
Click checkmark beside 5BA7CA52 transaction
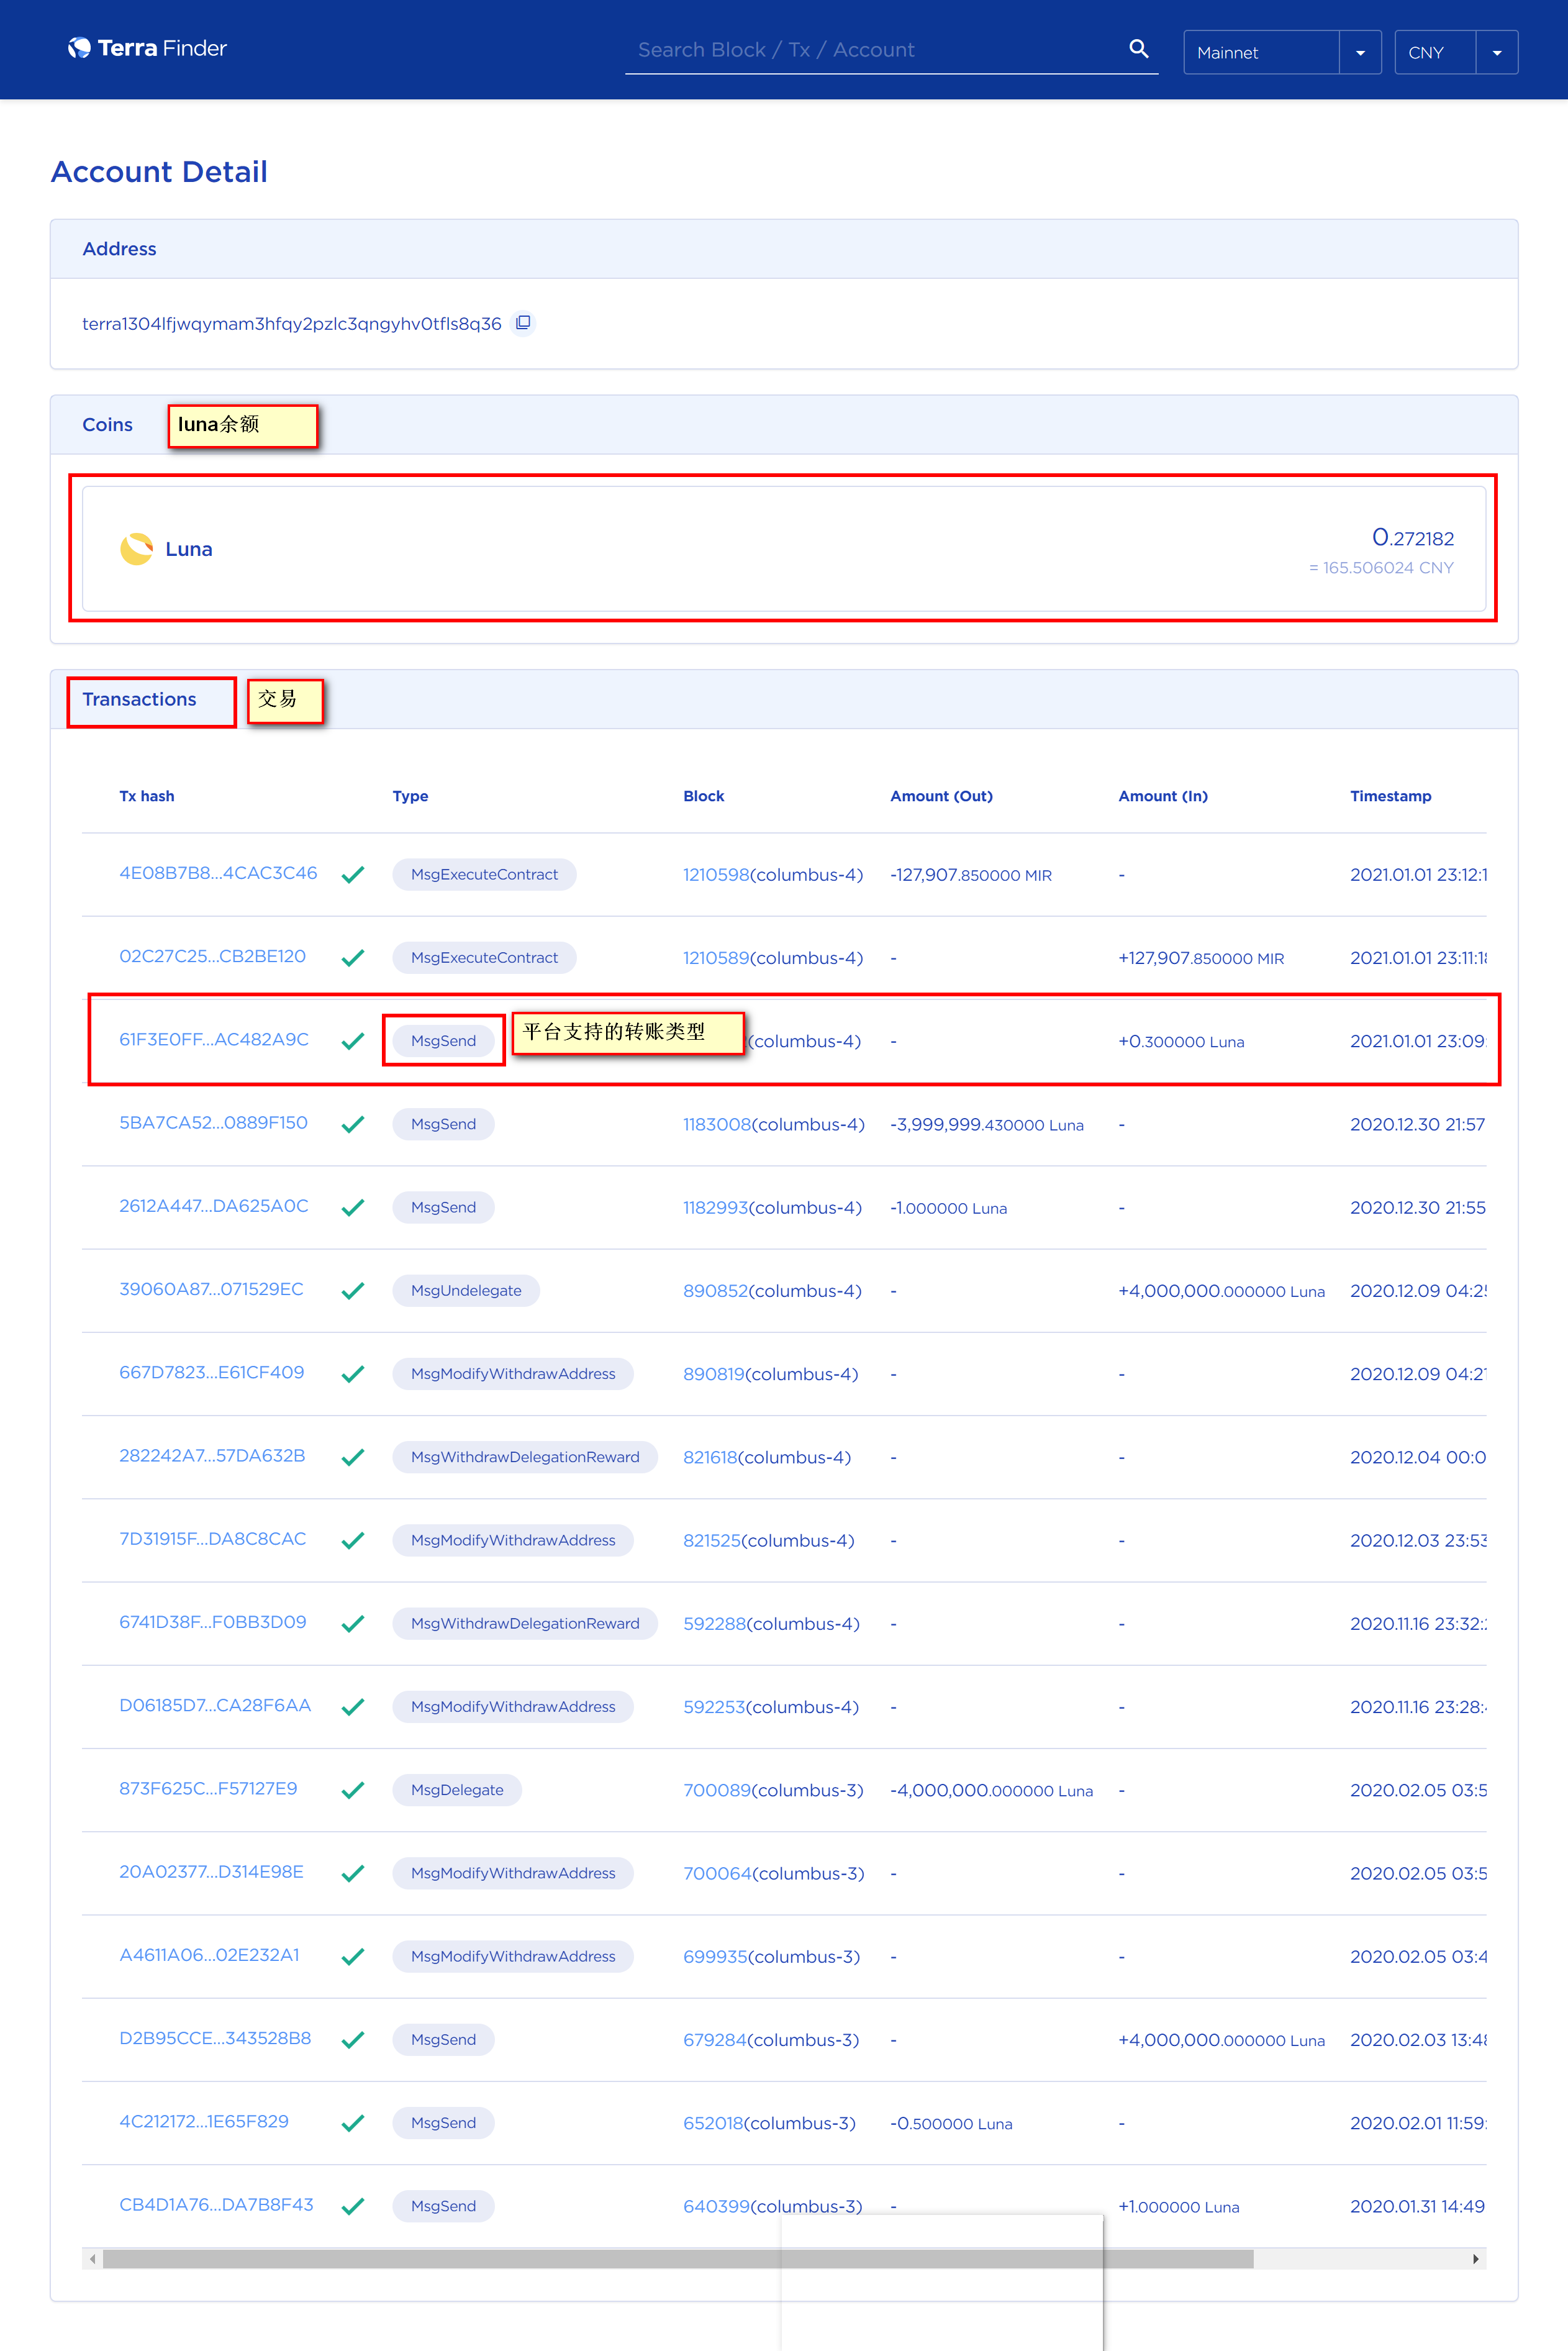pos(352,1124)
